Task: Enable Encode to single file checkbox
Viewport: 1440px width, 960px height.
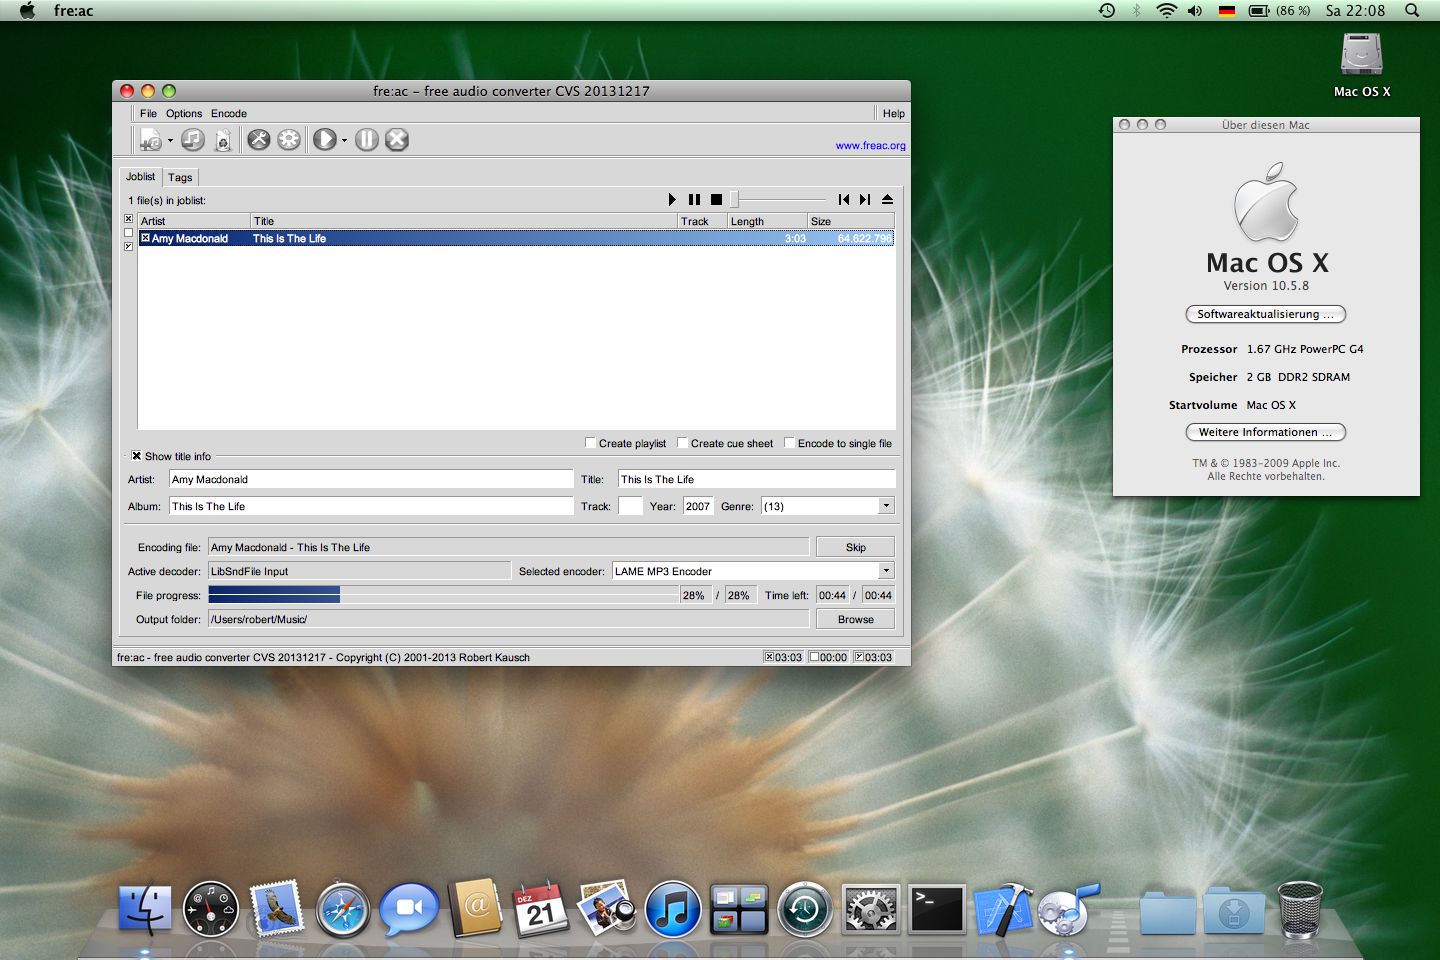Action: coord(789,443)
